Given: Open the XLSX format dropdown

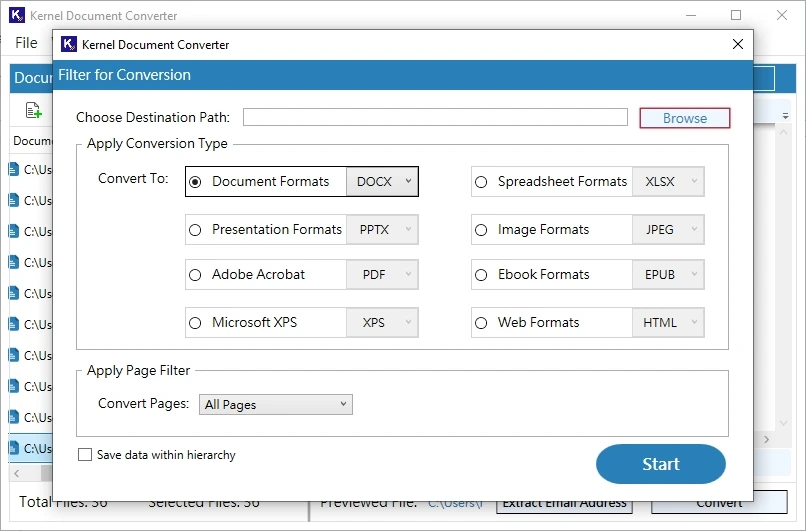Looking at the screenshot, I should 668,181.
